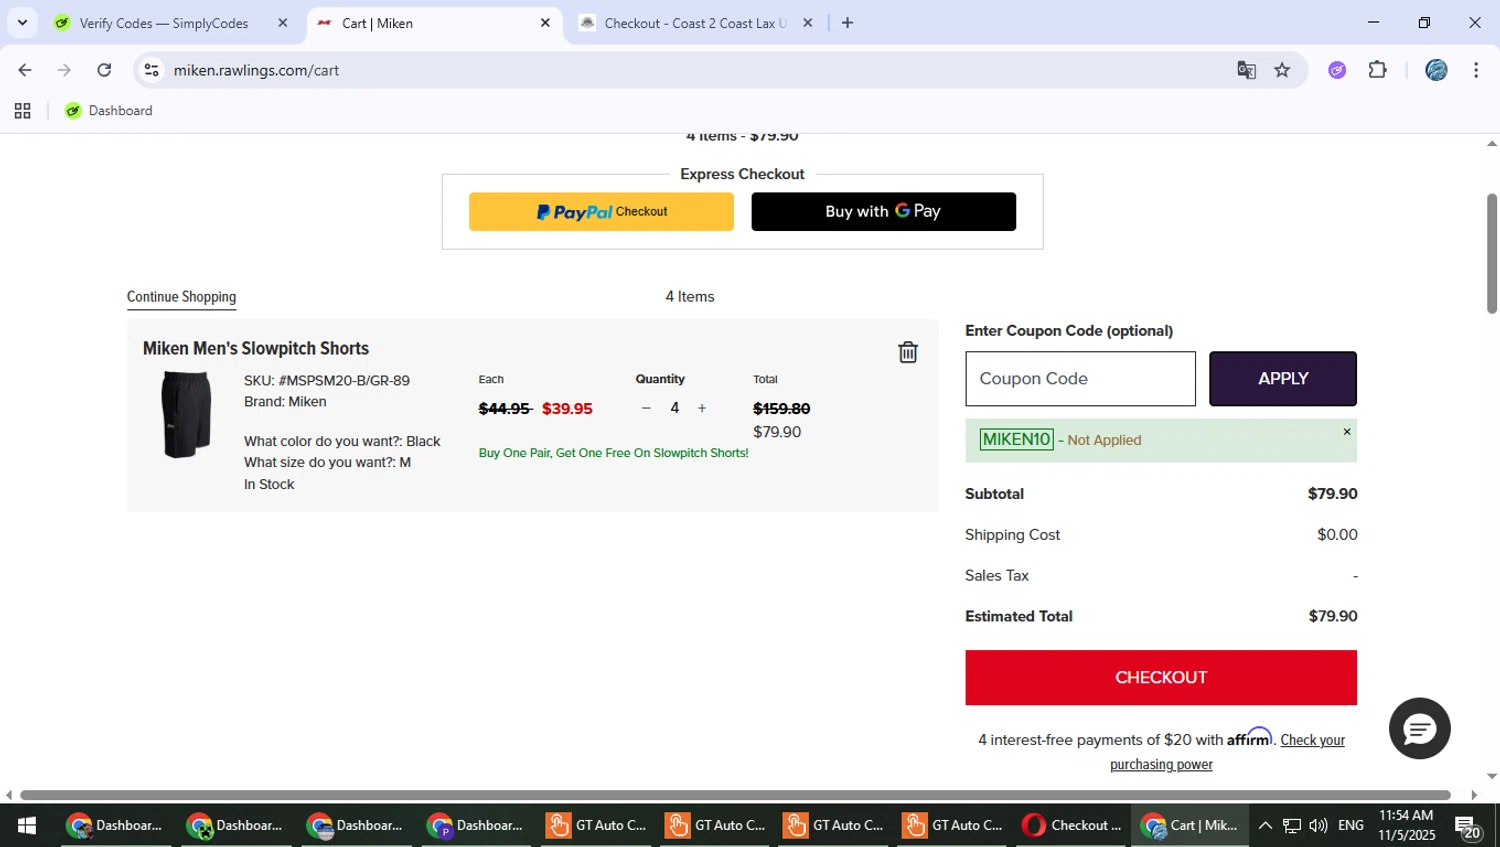Switch to Opera Checkout taskbar window
The height and width of the screenshot is (847, 1500).
(x=1071, y=826)
